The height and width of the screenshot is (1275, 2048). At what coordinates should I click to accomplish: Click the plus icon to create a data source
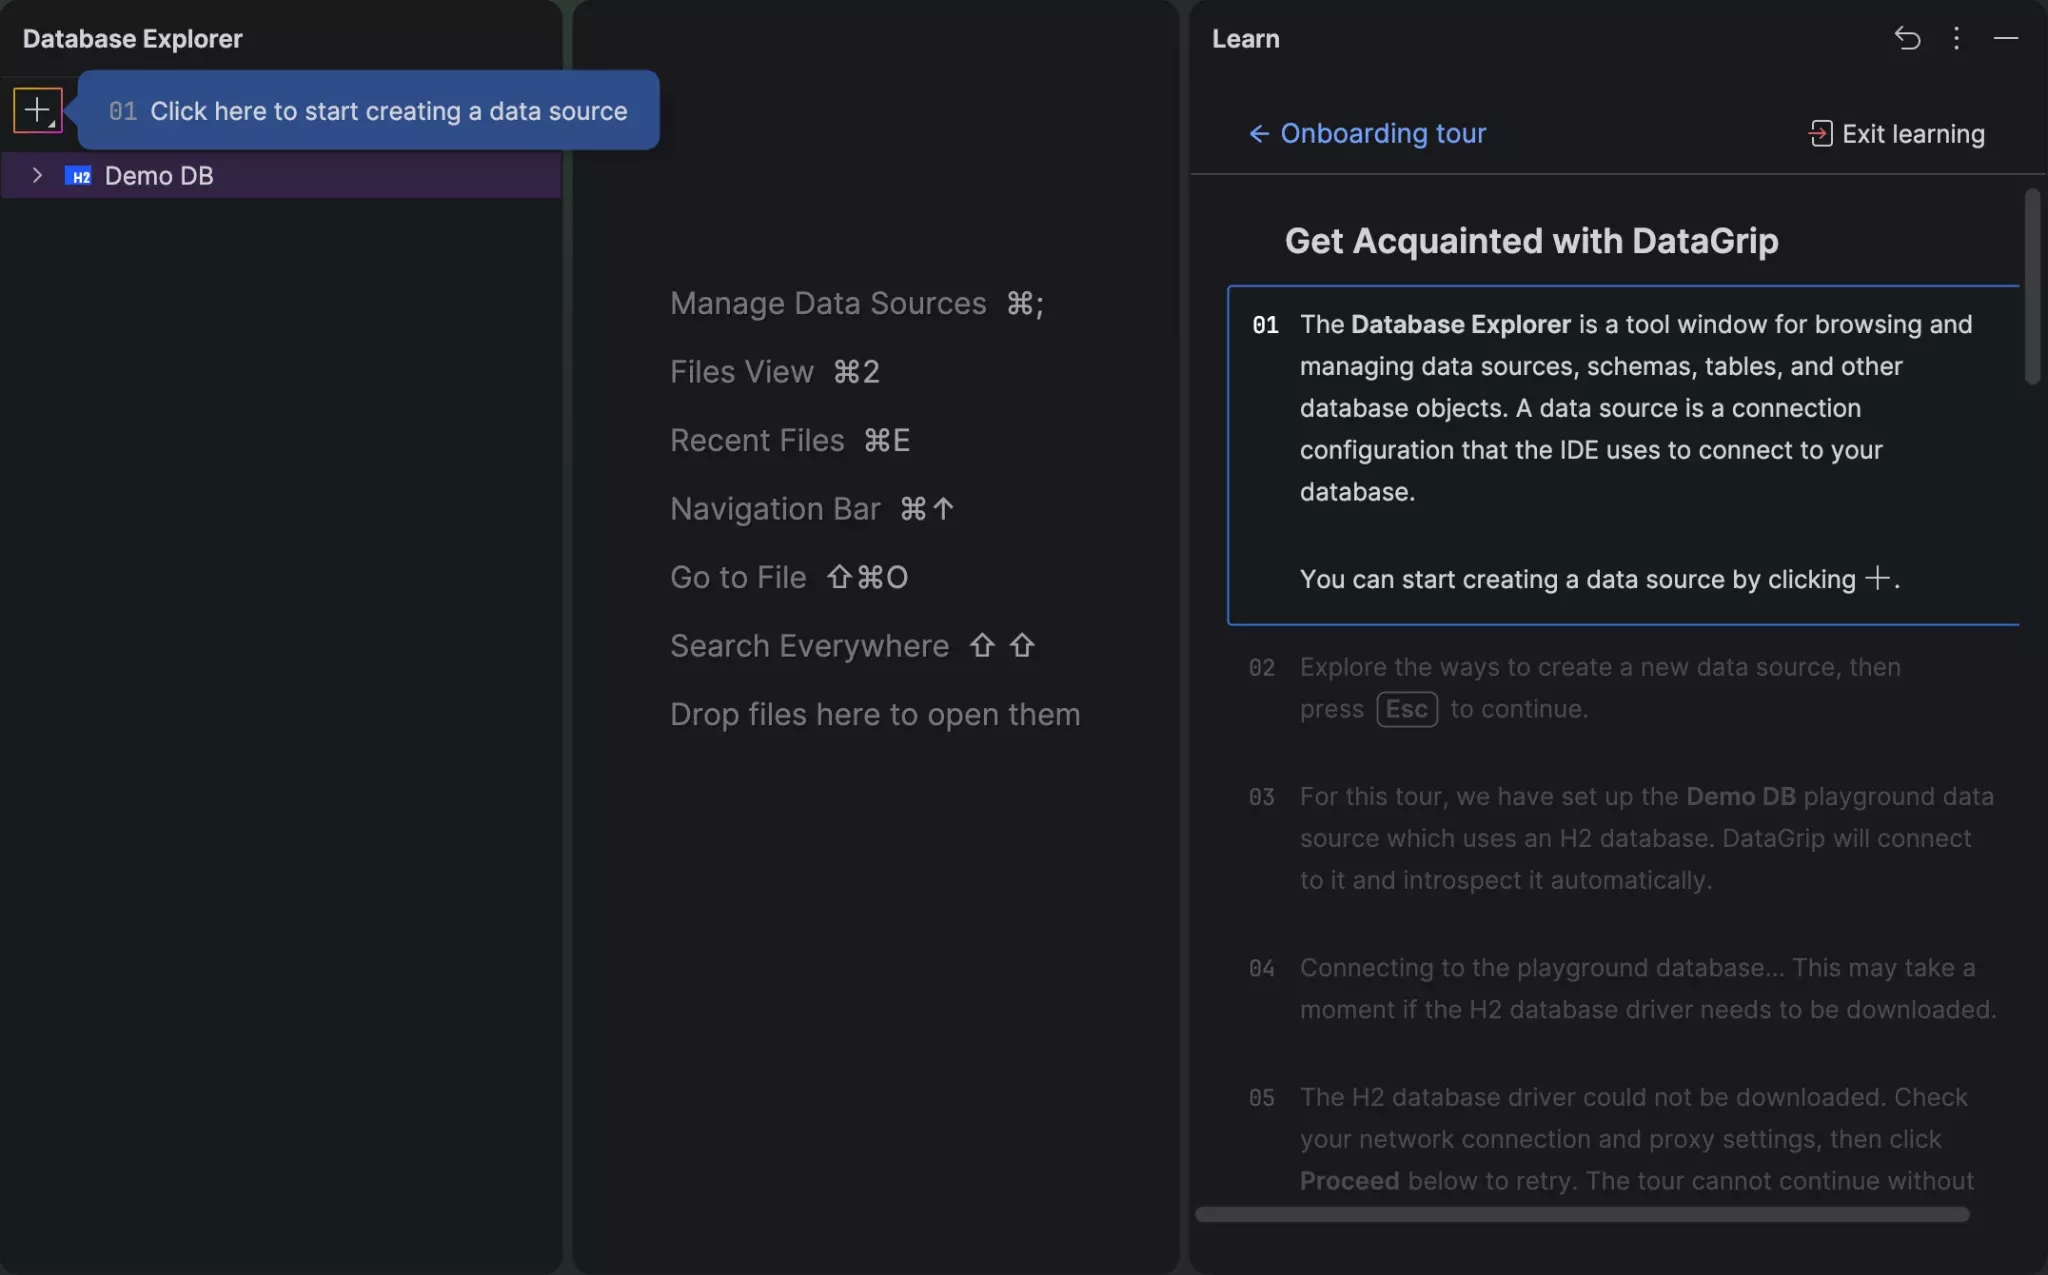(x=37, y=110)
